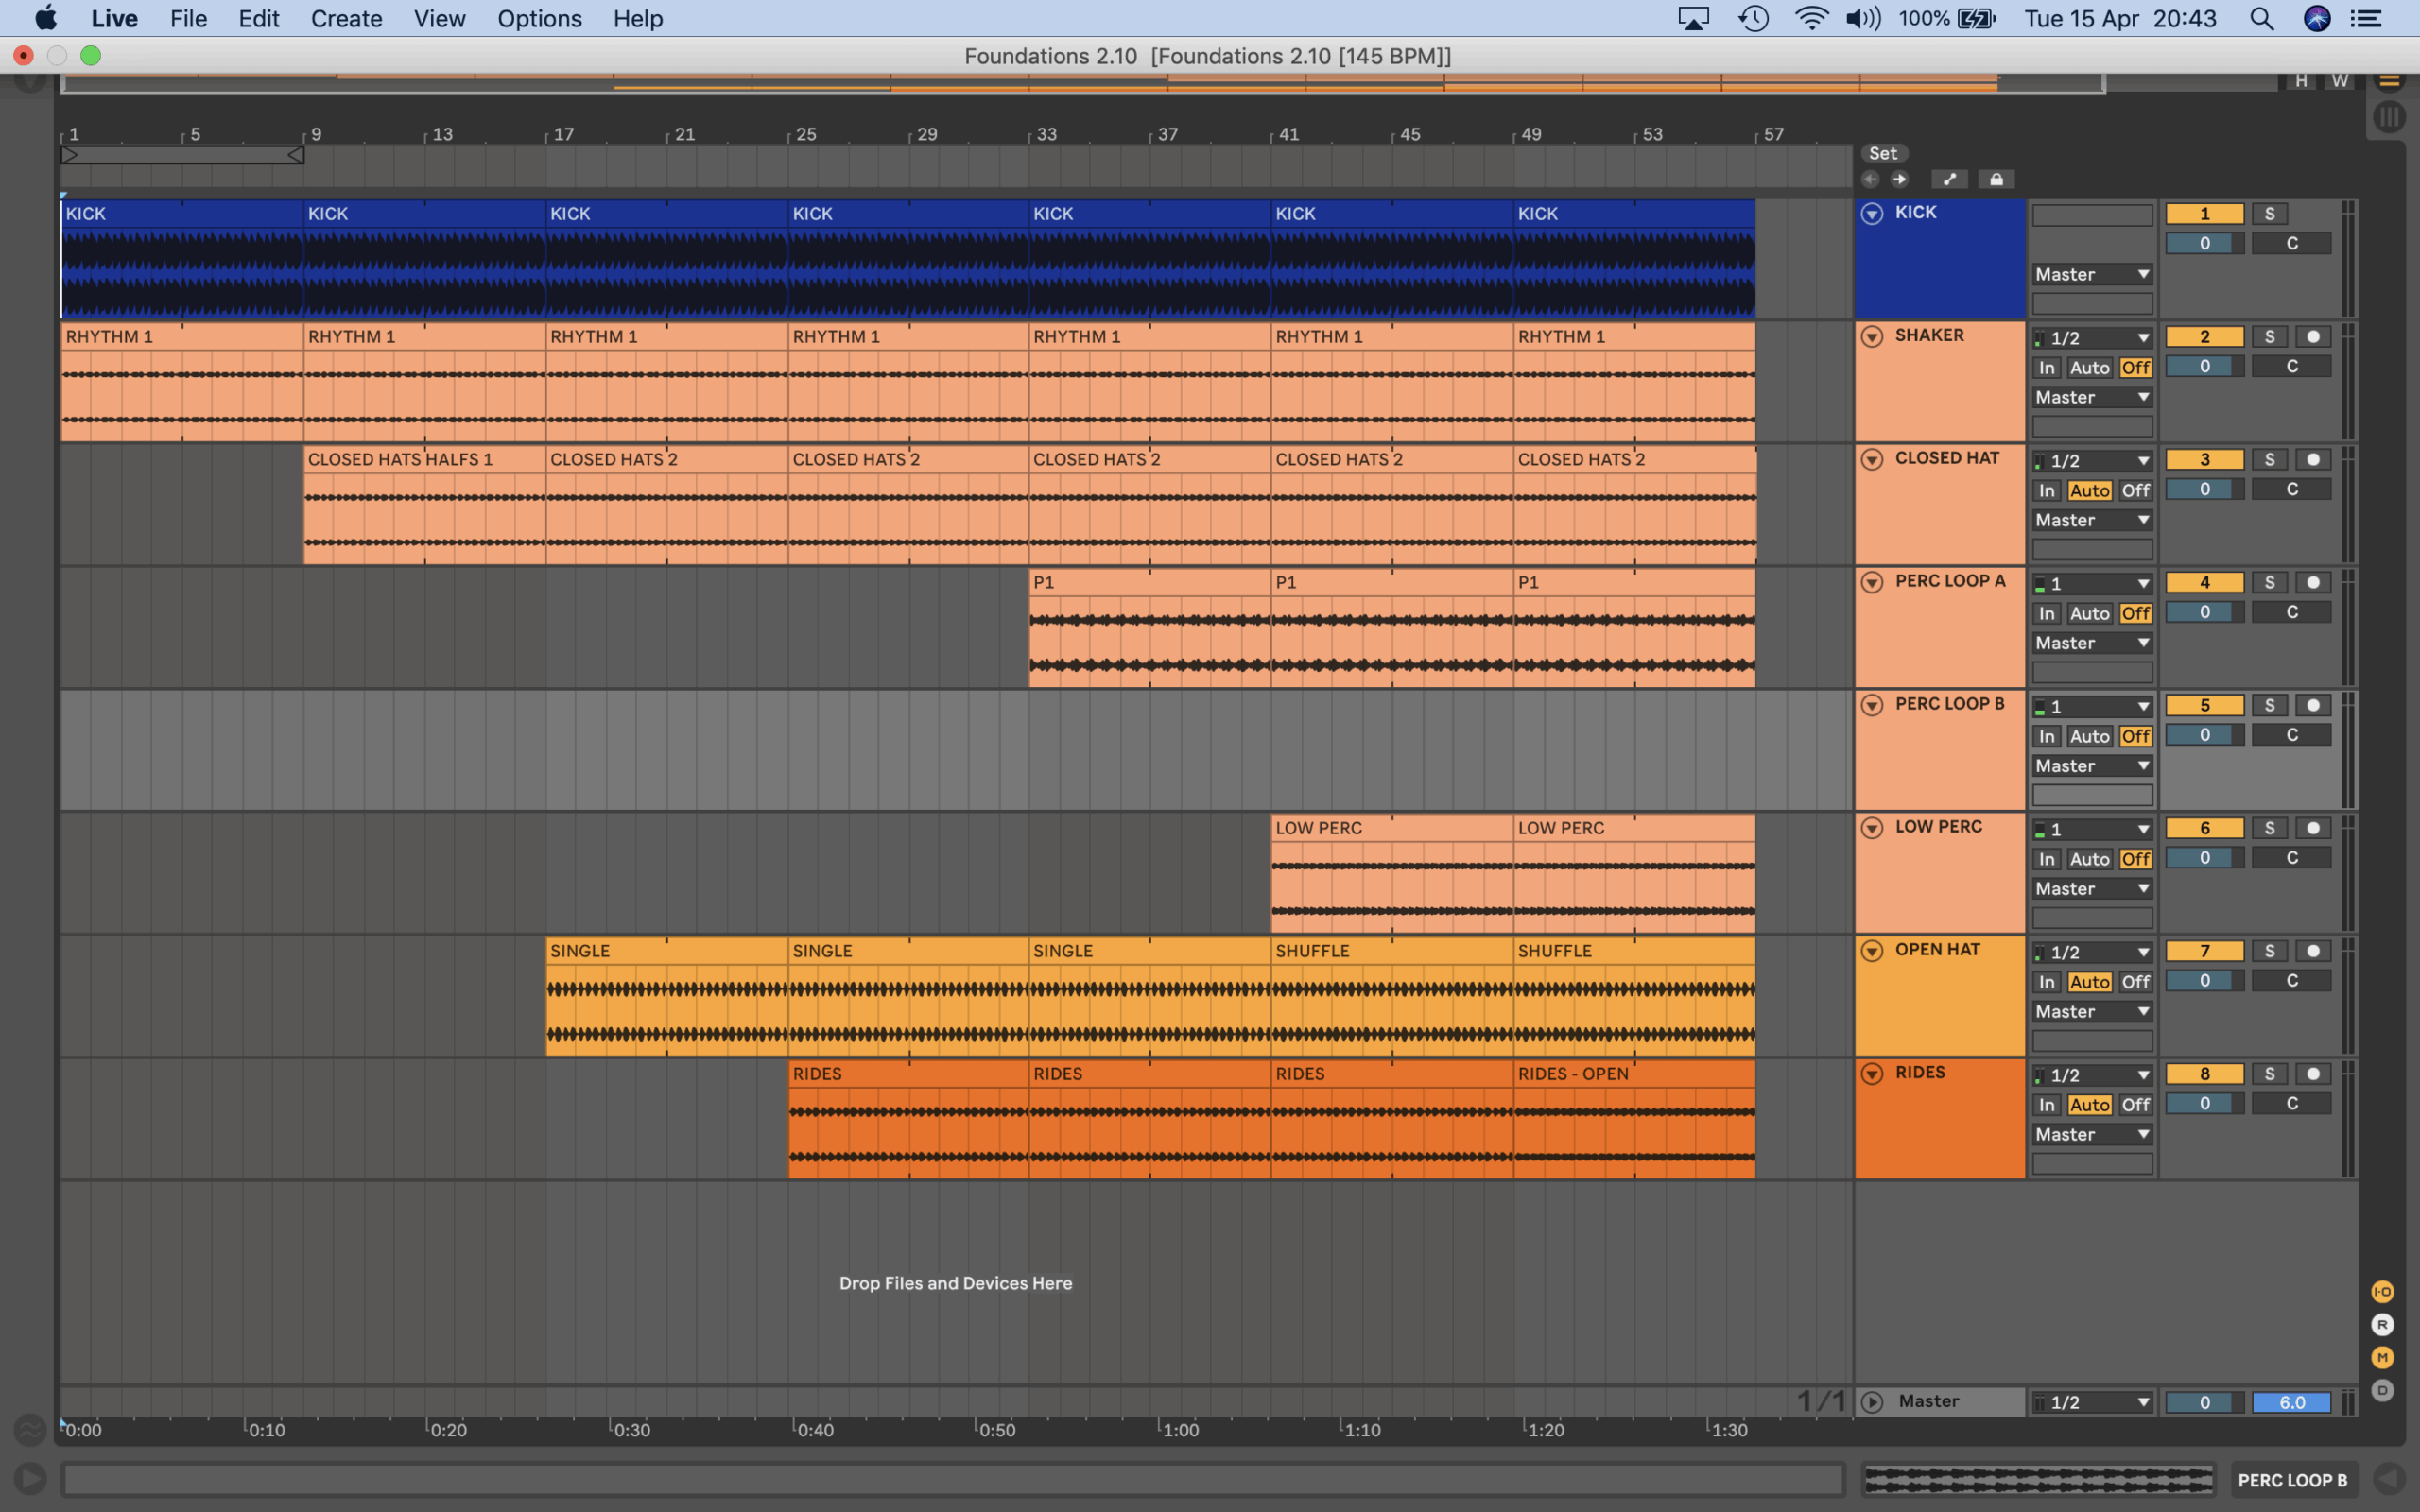Open LOW PERC input channel dropdown

[2092, 830]
